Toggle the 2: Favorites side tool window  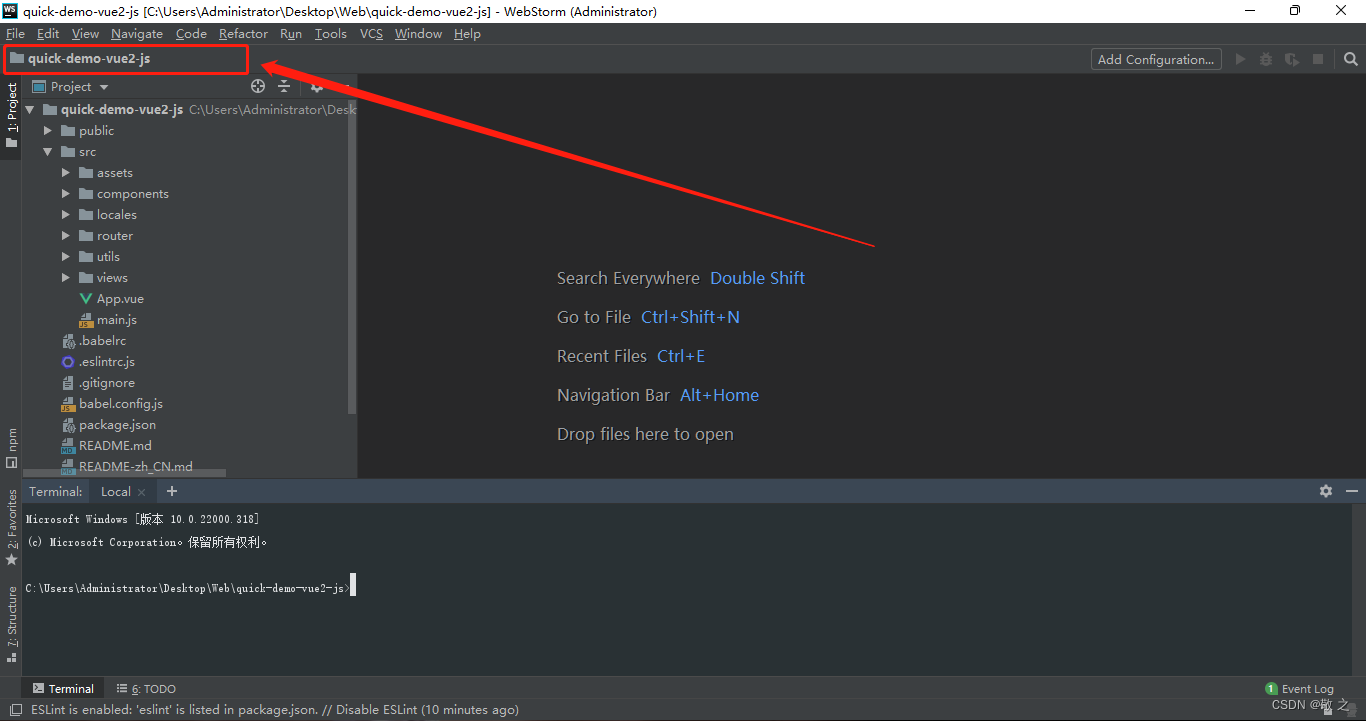click(x=12, y=527)
